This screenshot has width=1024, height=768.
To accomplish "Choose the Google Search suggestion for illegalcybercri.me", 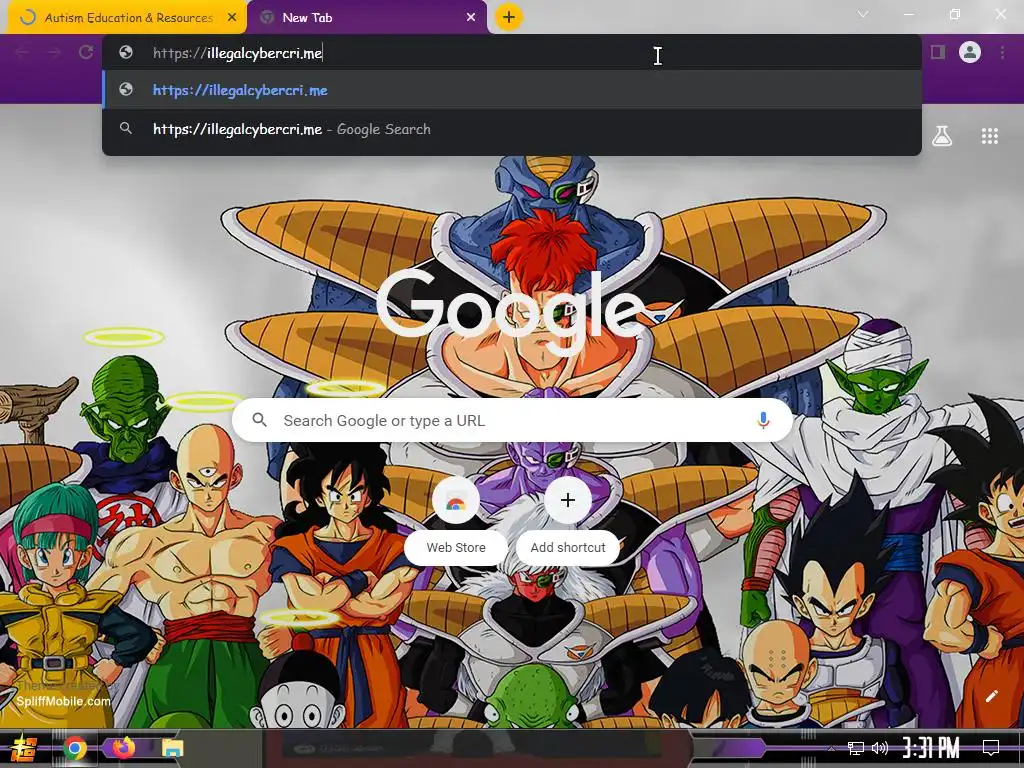I will coord(512,129).
